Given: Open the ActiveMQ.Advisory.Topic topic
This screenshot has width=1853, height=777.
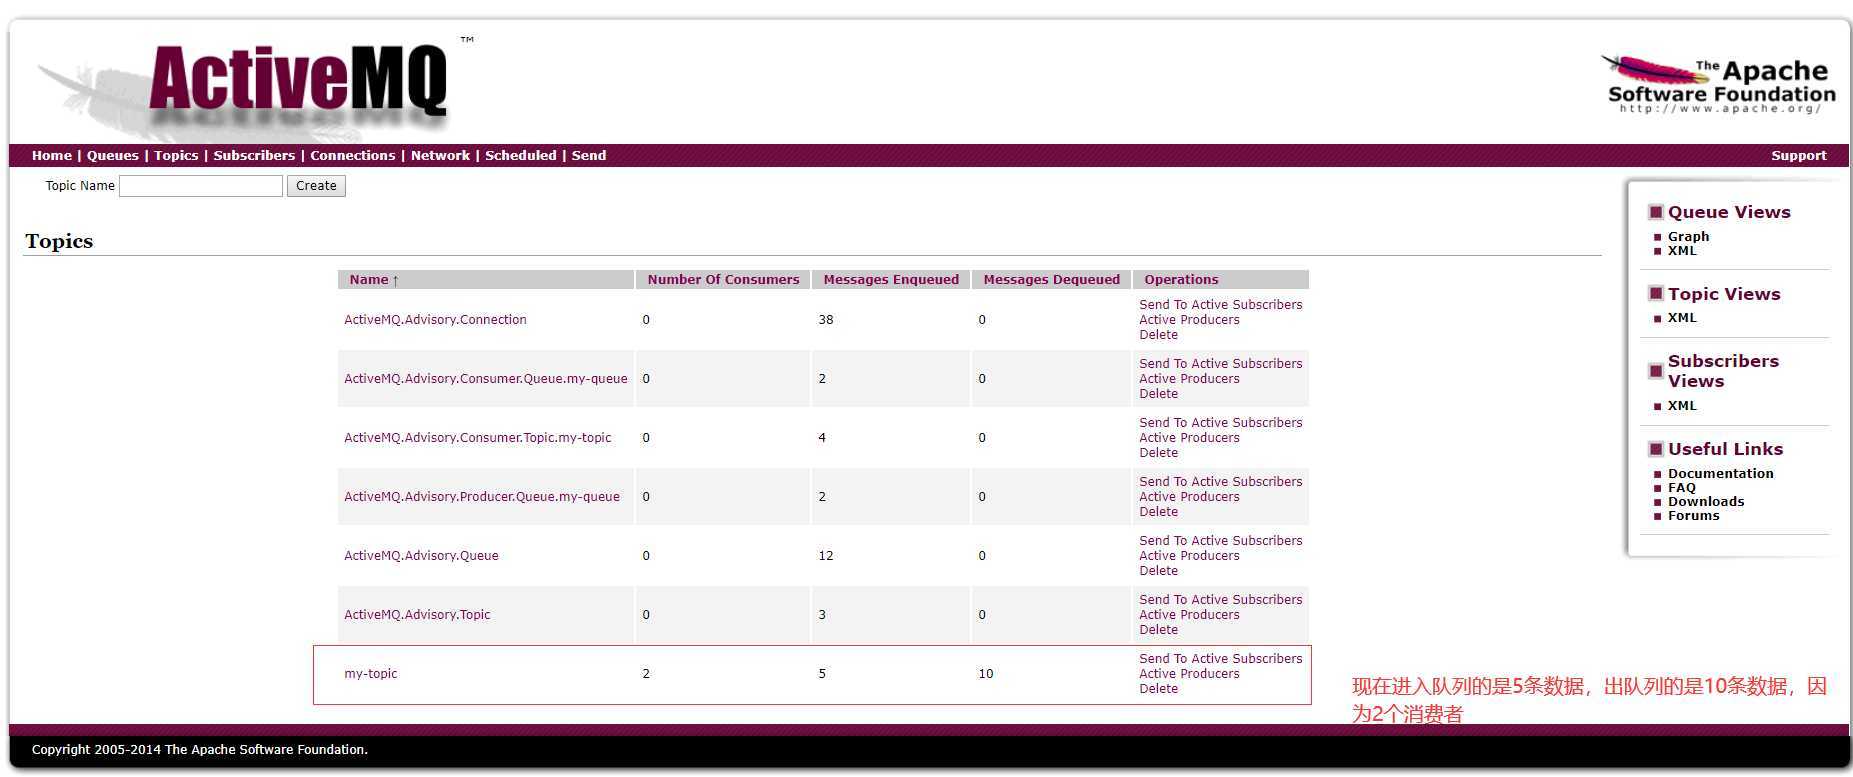Looking at the screenshot, I should (x=417, y=615).
